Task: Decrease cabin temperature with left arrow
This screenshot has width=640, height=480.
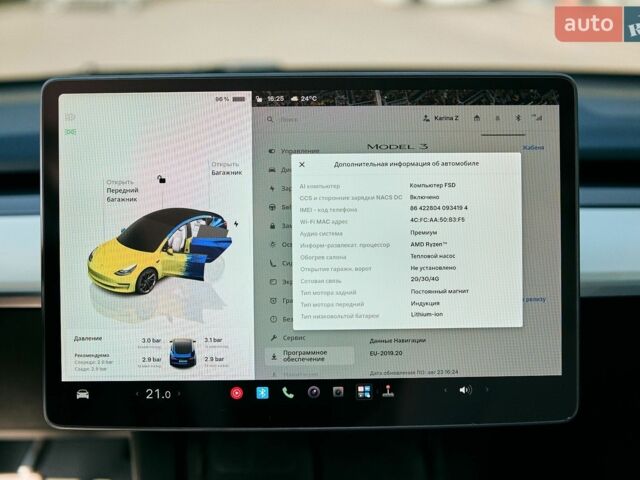Action: (137, 394)
